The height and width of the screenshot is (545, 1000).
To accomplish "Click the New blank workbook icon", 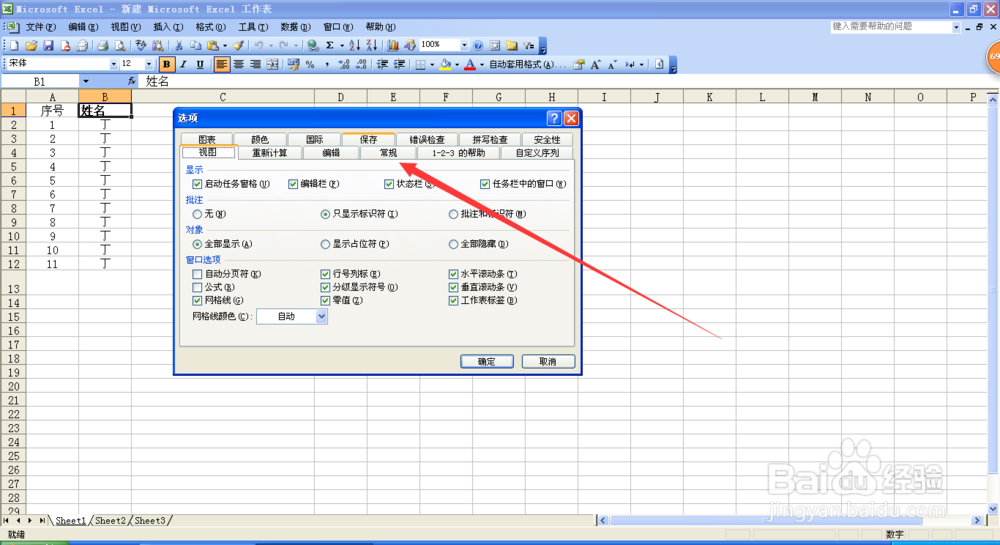I will point(14,45).
